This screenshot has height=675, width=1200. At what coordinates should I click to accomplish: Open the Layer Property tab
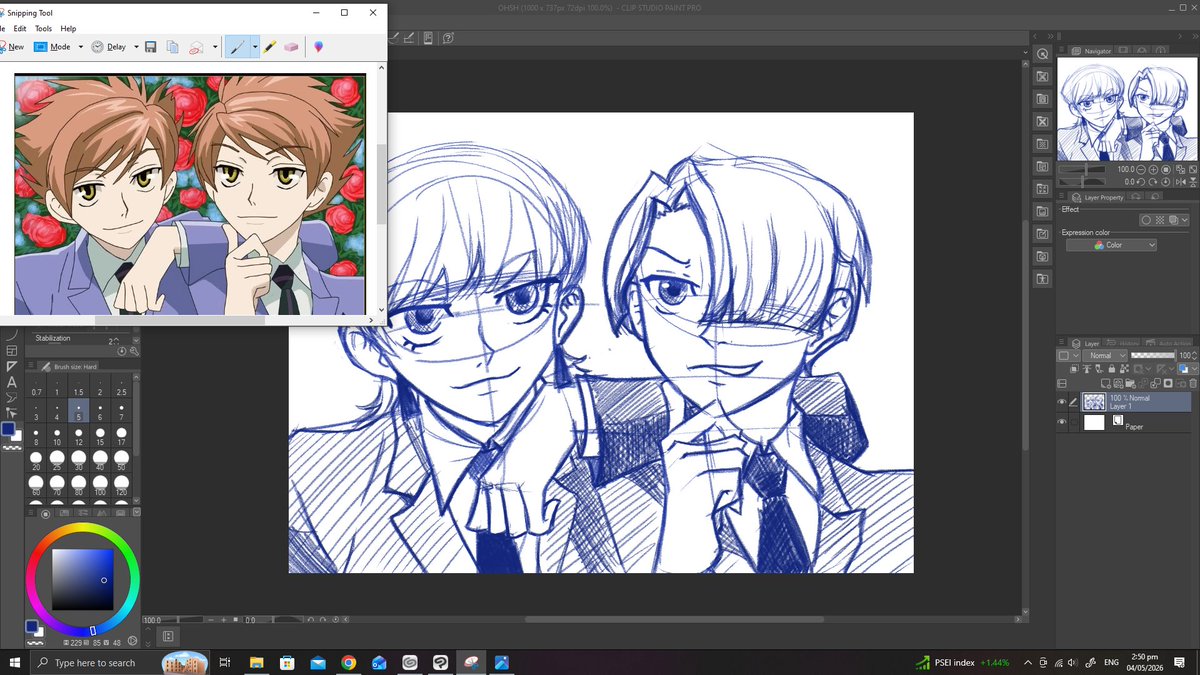tap(1099, 197)
